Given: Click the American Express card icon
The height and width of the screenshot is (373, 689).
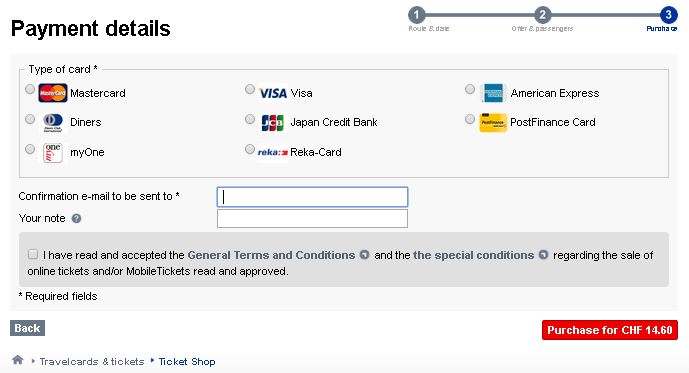Looking at the screenshot, I should tap(493, 93).
